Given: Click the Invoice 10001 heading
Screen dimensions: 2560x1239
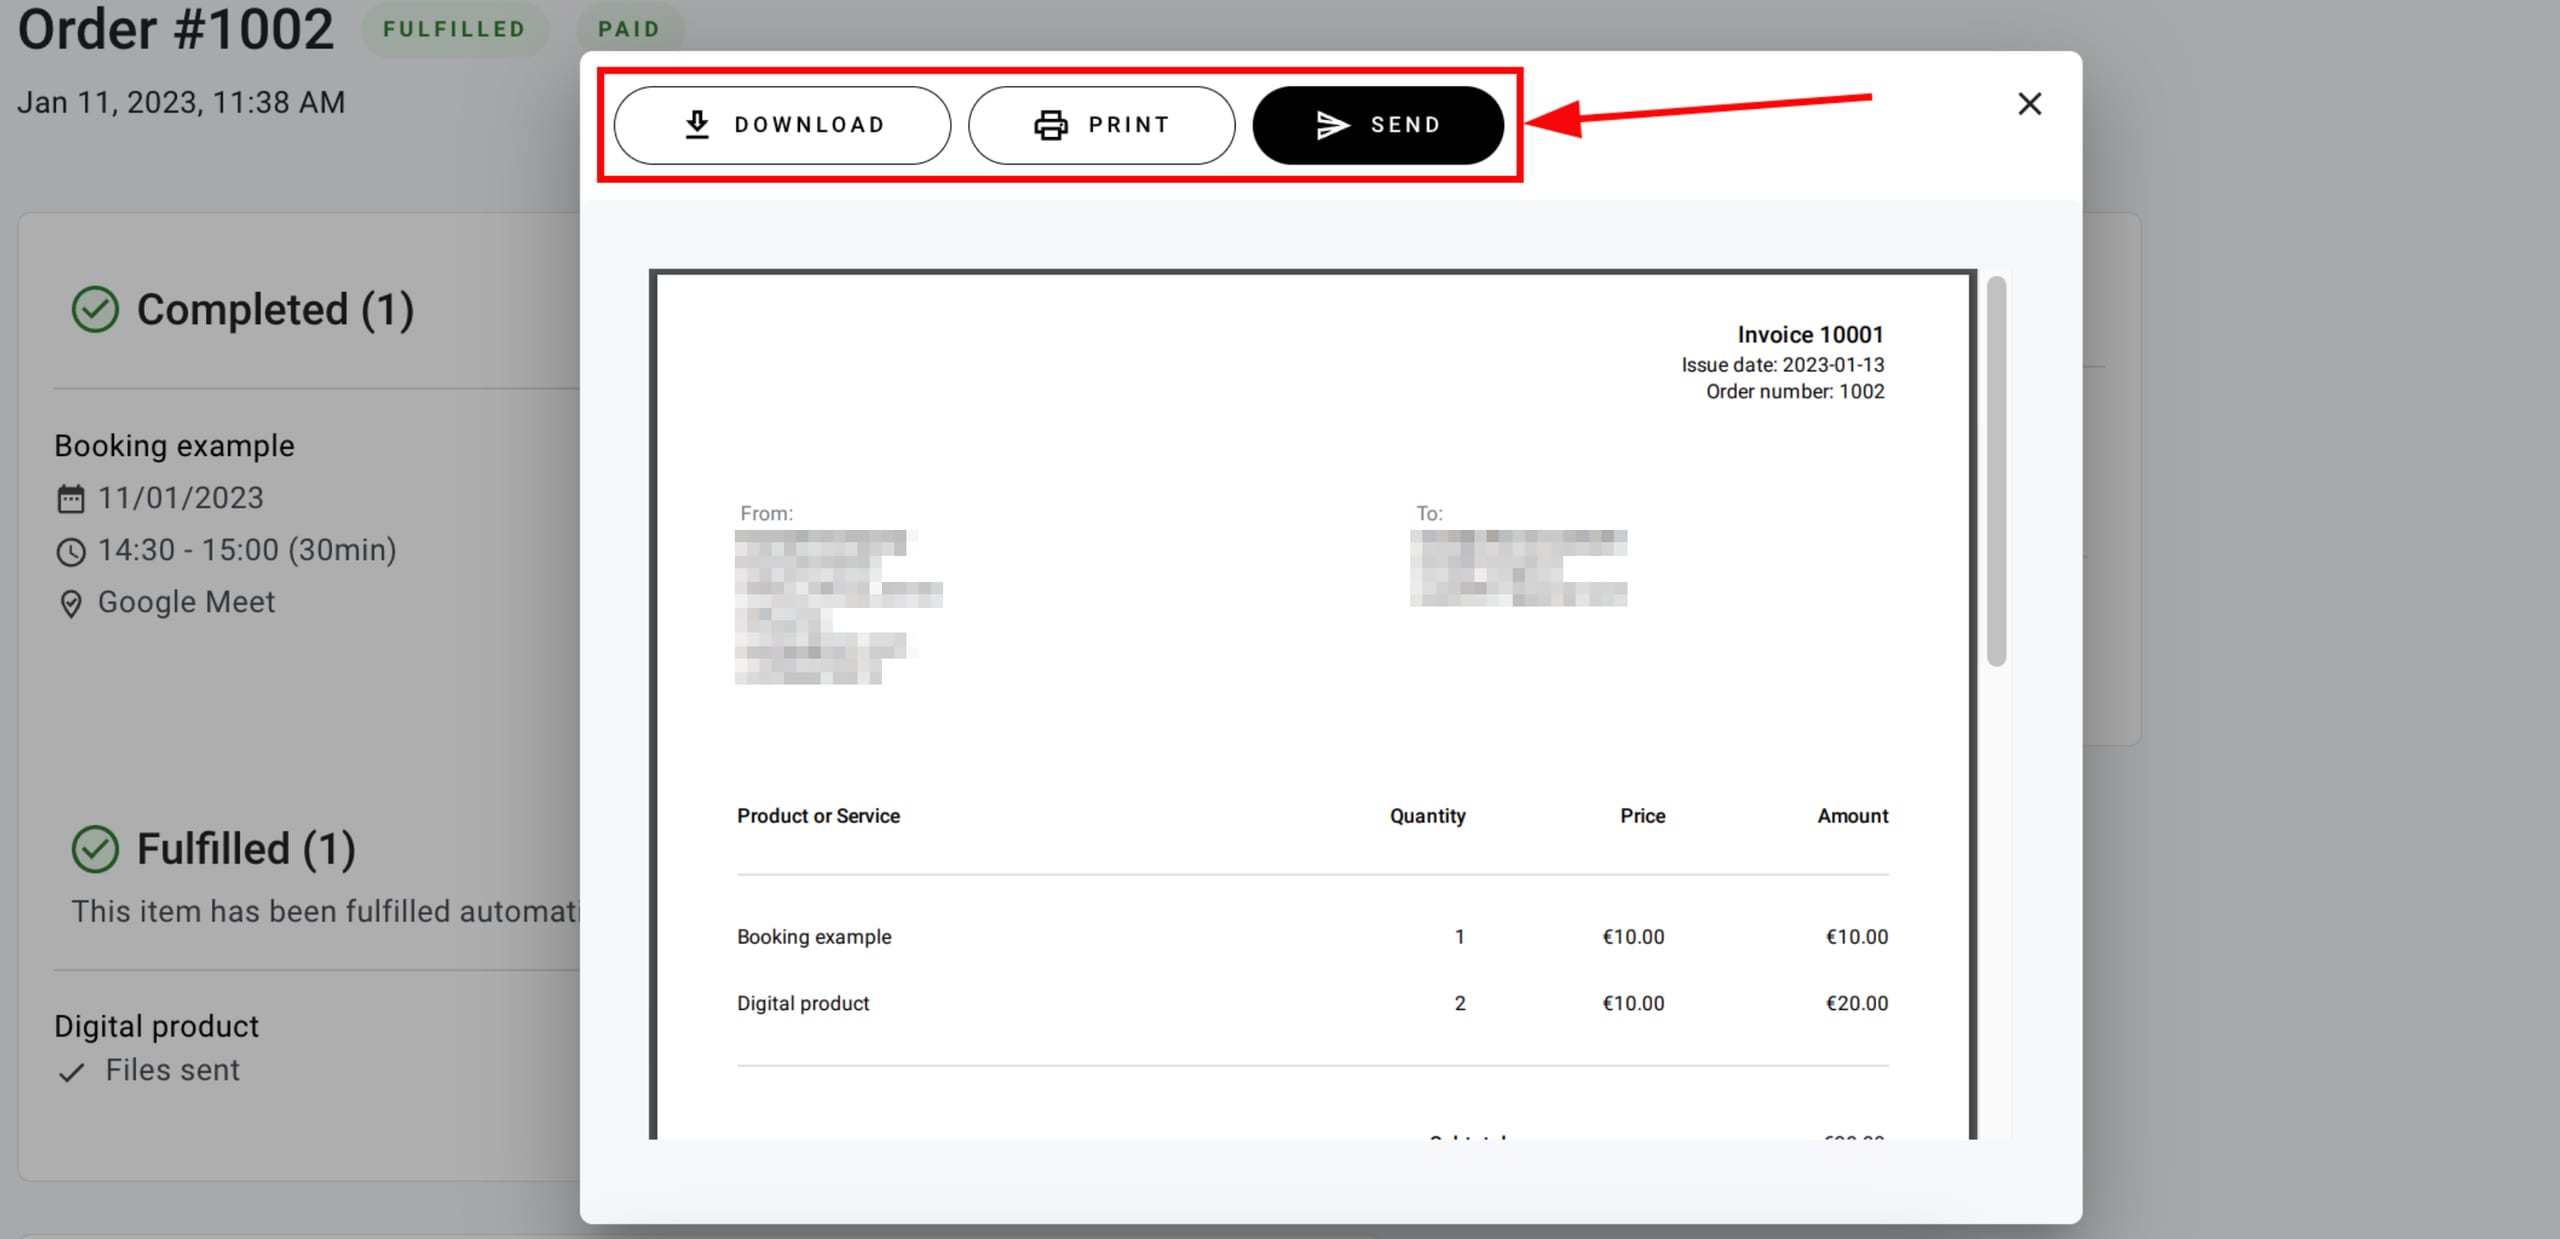Looking at the screenshot, I should [1810, 334].
